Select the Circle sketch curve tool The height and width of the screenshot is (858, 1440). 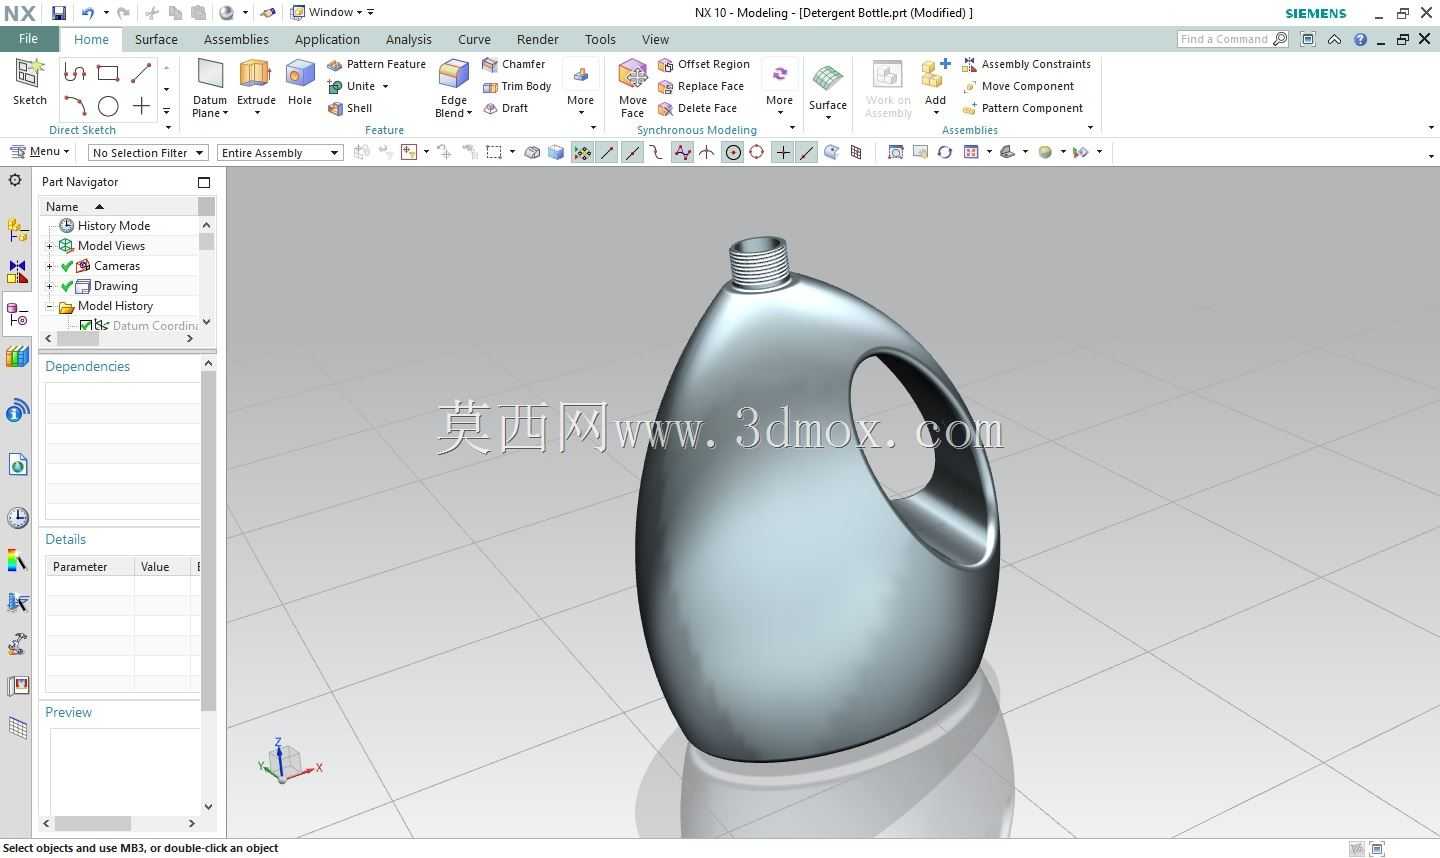[x=108, y=106]
